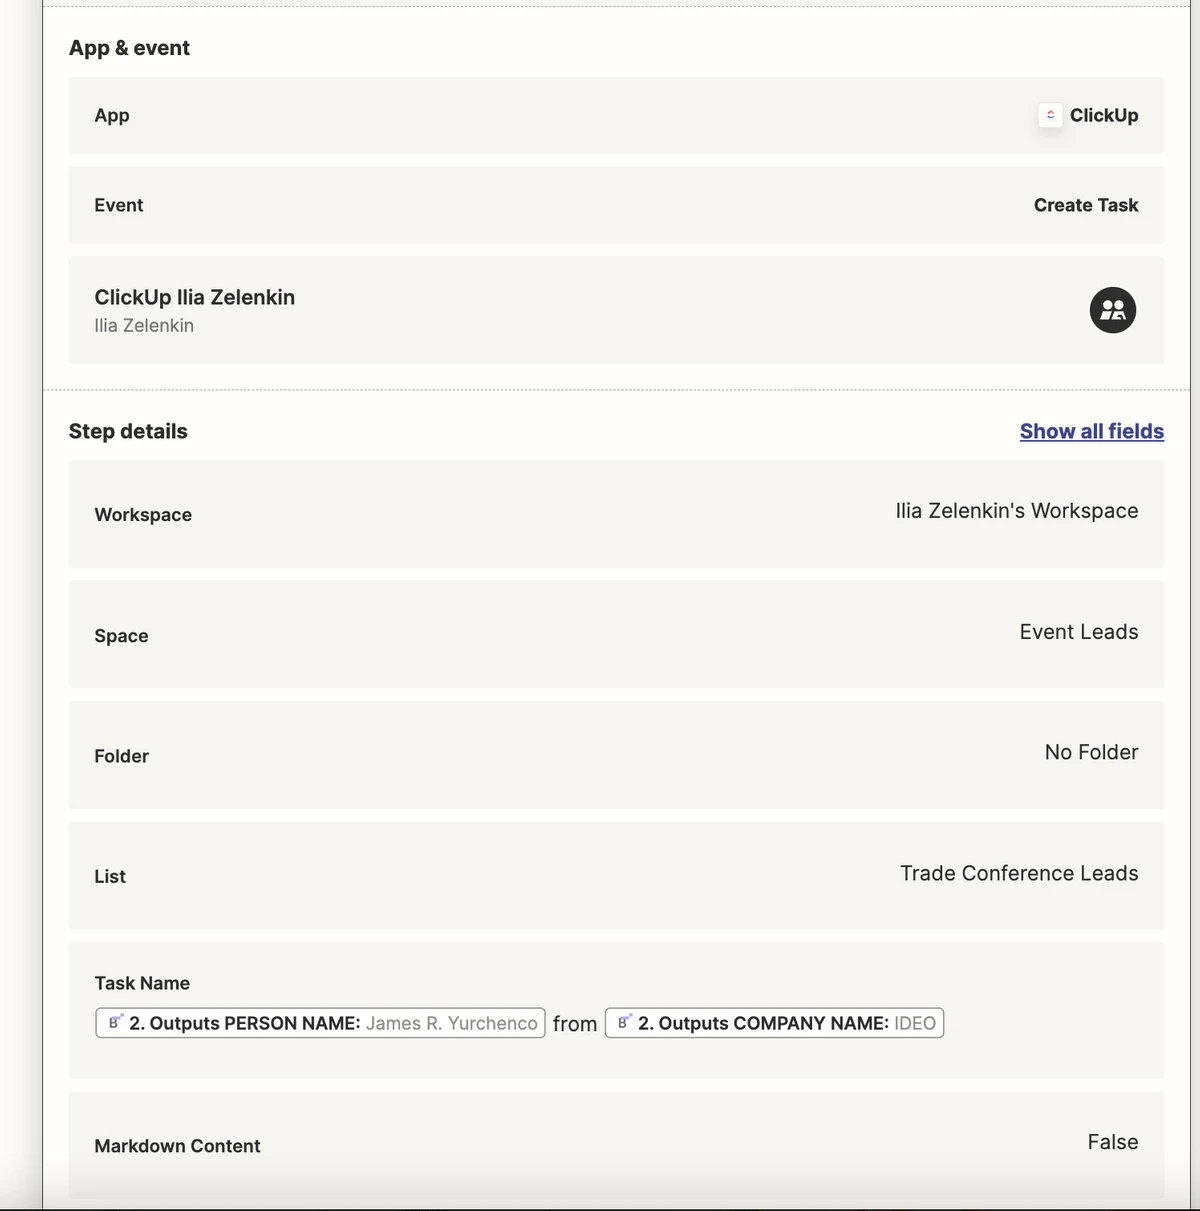Open Workspace field Ilia Zelenkin's Workspace

(x=616, y=514)
